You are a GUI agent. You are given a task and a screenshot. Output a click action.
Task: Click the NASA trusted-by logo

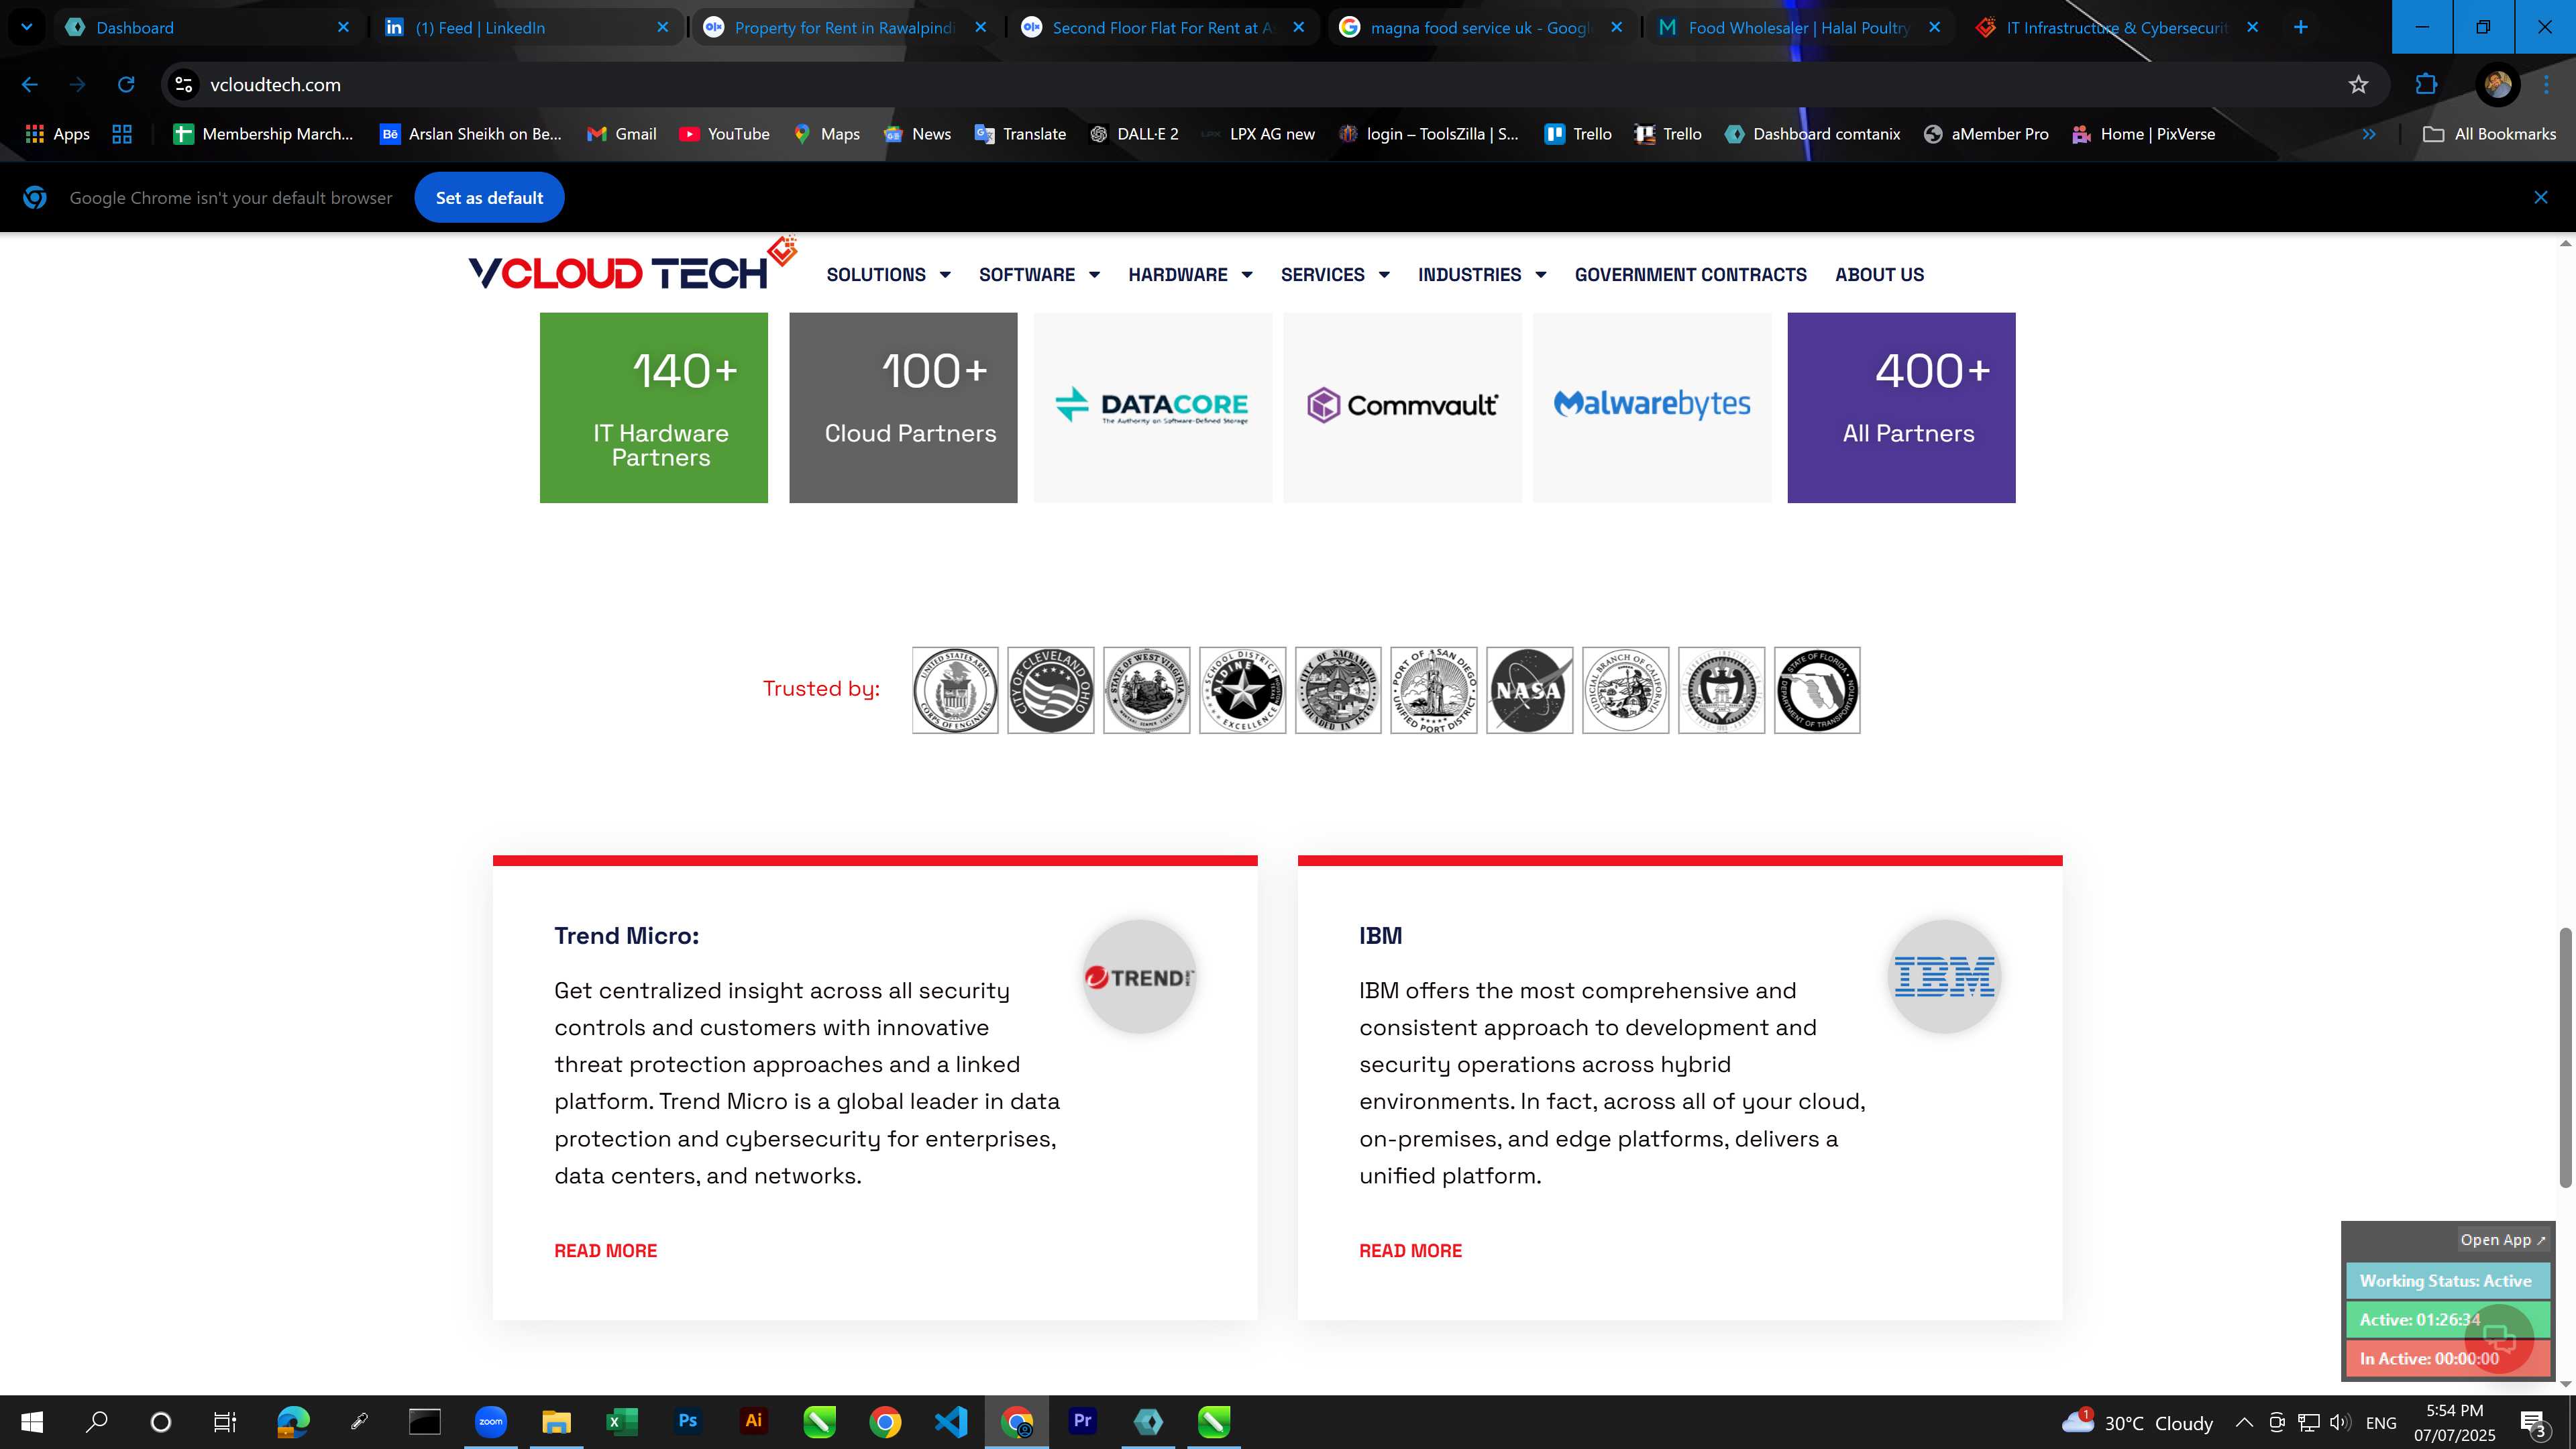pyautogui.click(x=1529, y=690)
